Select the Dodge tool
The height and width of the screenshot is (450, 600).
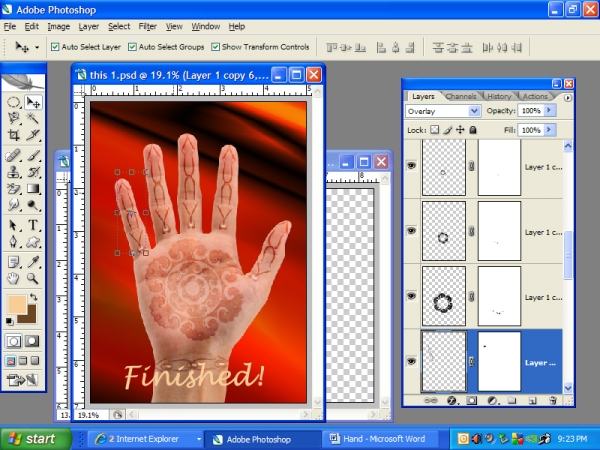click(33, 205)
